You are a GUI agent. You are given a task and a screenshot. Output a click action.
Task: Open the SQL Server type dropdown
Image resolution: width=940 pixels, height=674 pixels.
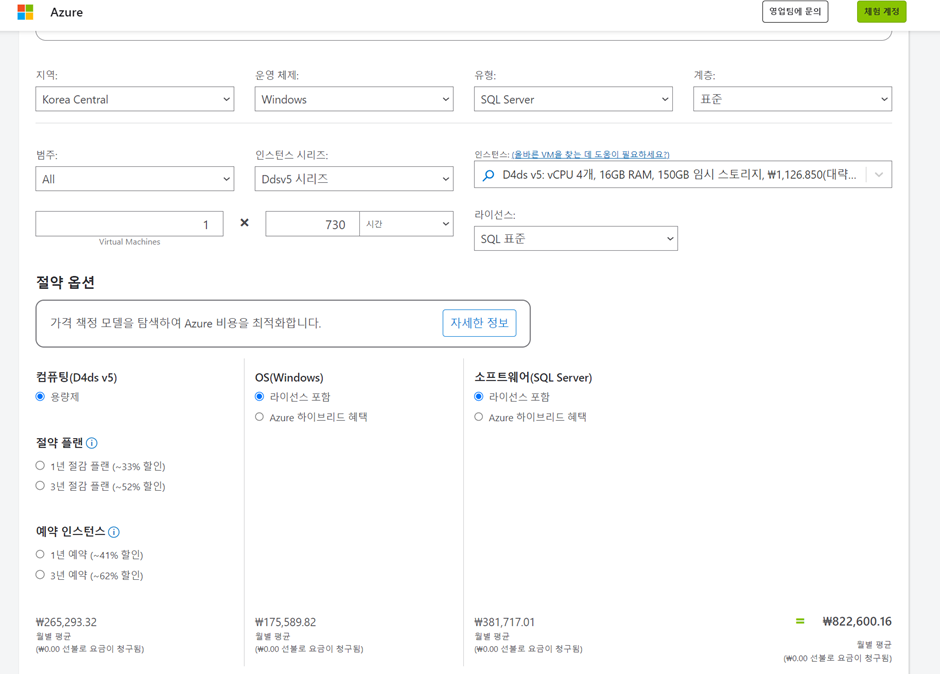pyautogui.click(x=573, y=99)
